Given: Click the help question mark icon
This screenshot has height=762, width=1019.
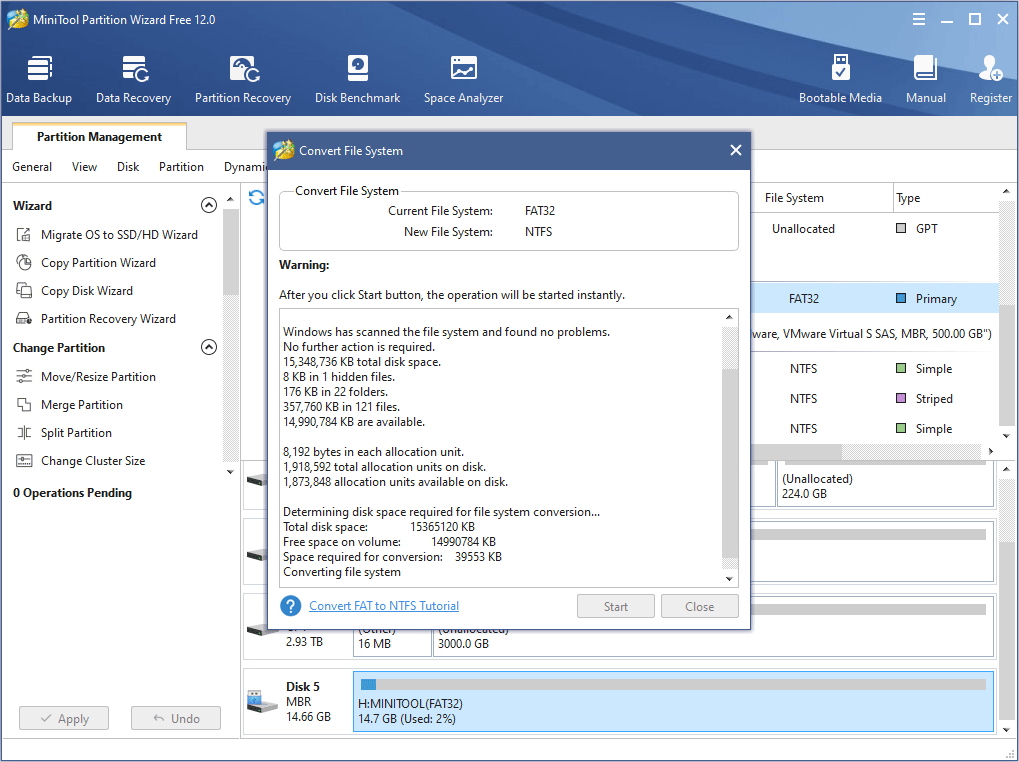Looking at the screenshot, I should click(290, 605).
